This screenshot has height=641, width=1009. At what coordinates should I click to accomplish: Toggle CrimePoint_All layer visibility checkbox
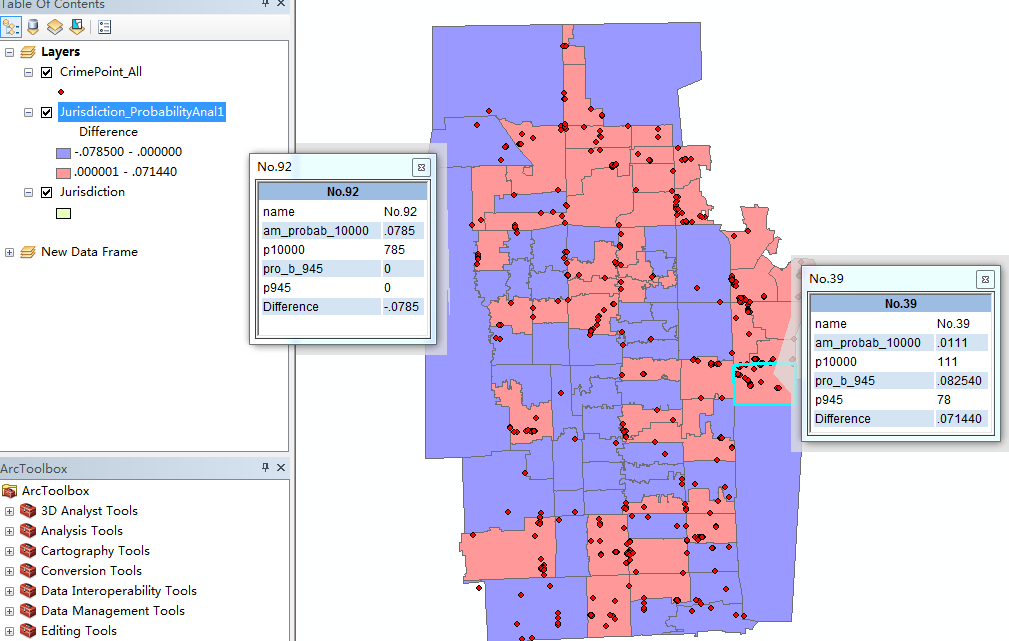[x=46, y=72]
